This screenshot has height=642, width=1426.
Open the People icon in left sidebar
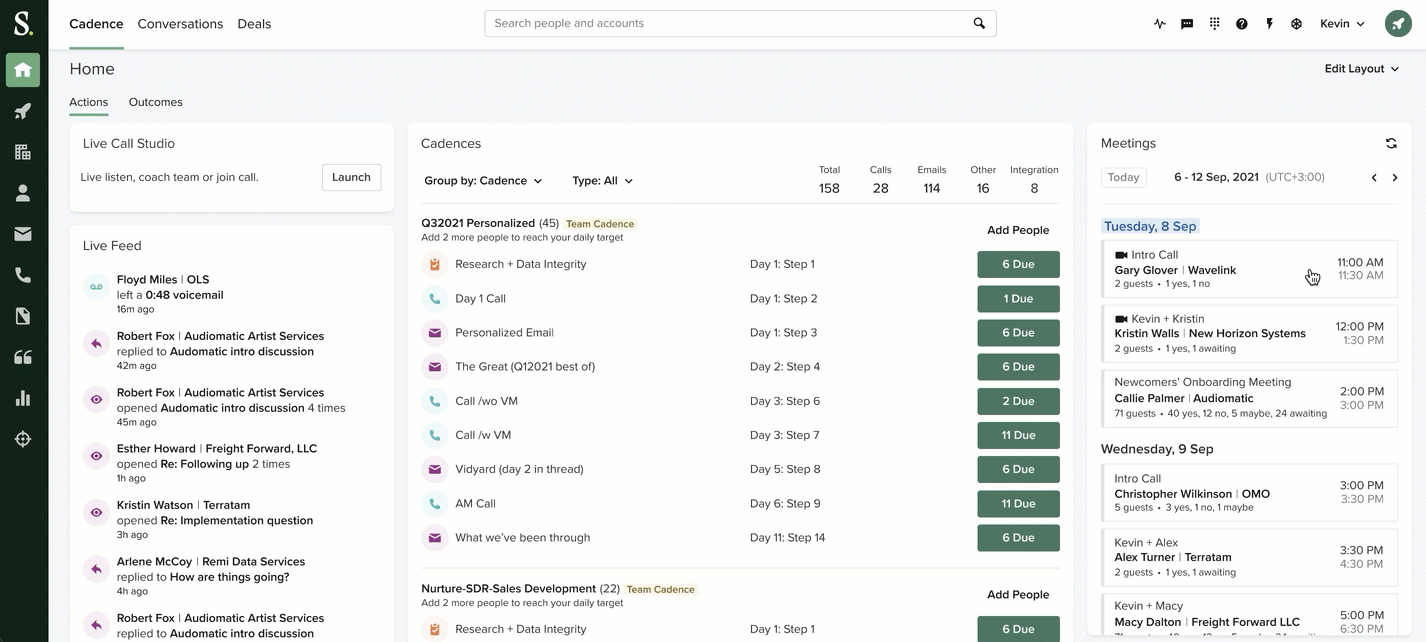point(22,193)
